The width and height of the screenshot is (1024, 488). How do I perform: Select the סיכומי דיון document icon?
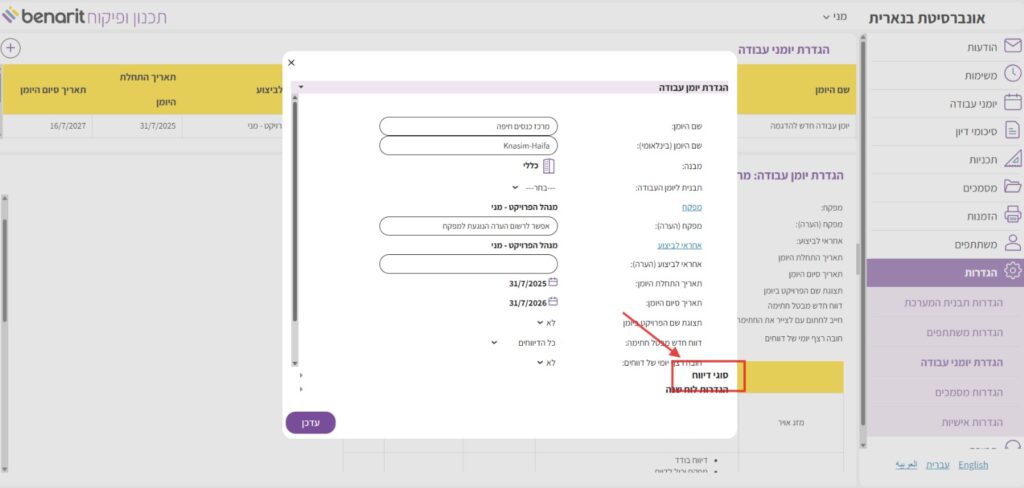click(1012, 130)
